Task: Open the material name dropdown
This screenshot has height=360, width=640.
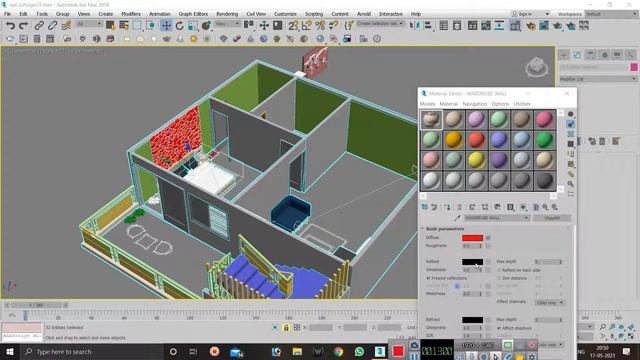Action: pyautogui.click(x=496, y=218)
